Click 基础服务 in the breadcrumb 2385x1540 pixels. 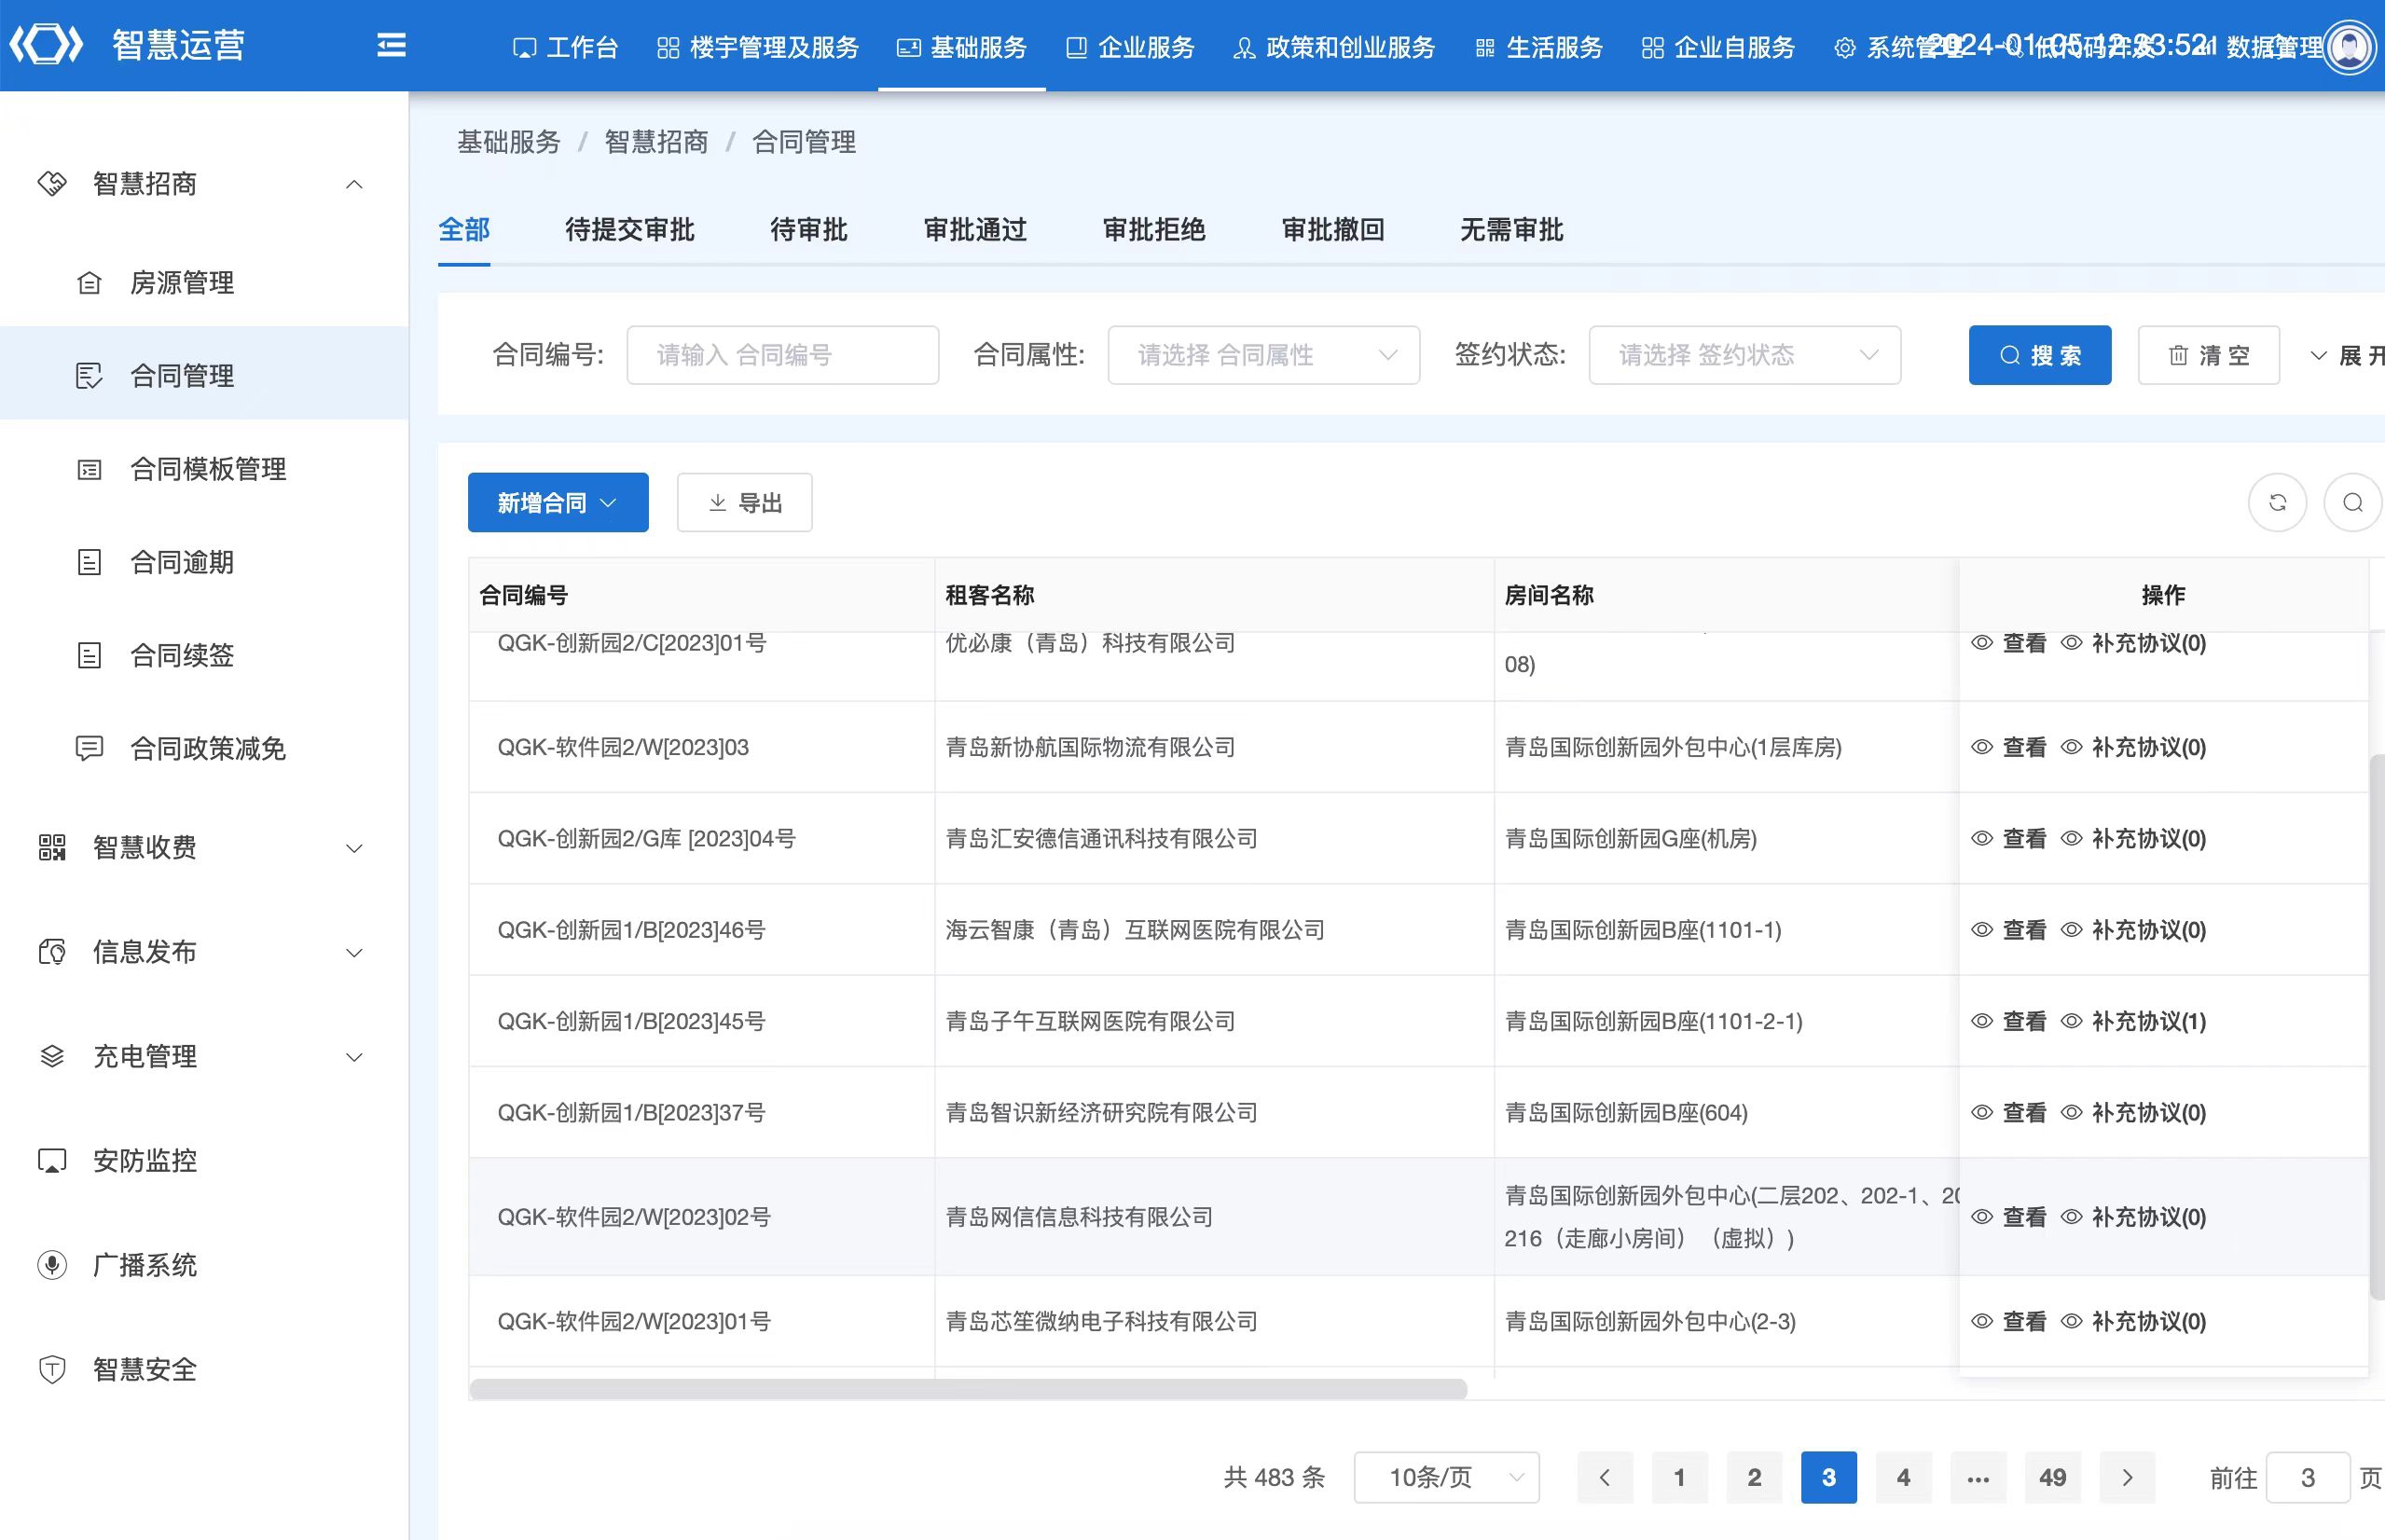(x=508, y=142)
